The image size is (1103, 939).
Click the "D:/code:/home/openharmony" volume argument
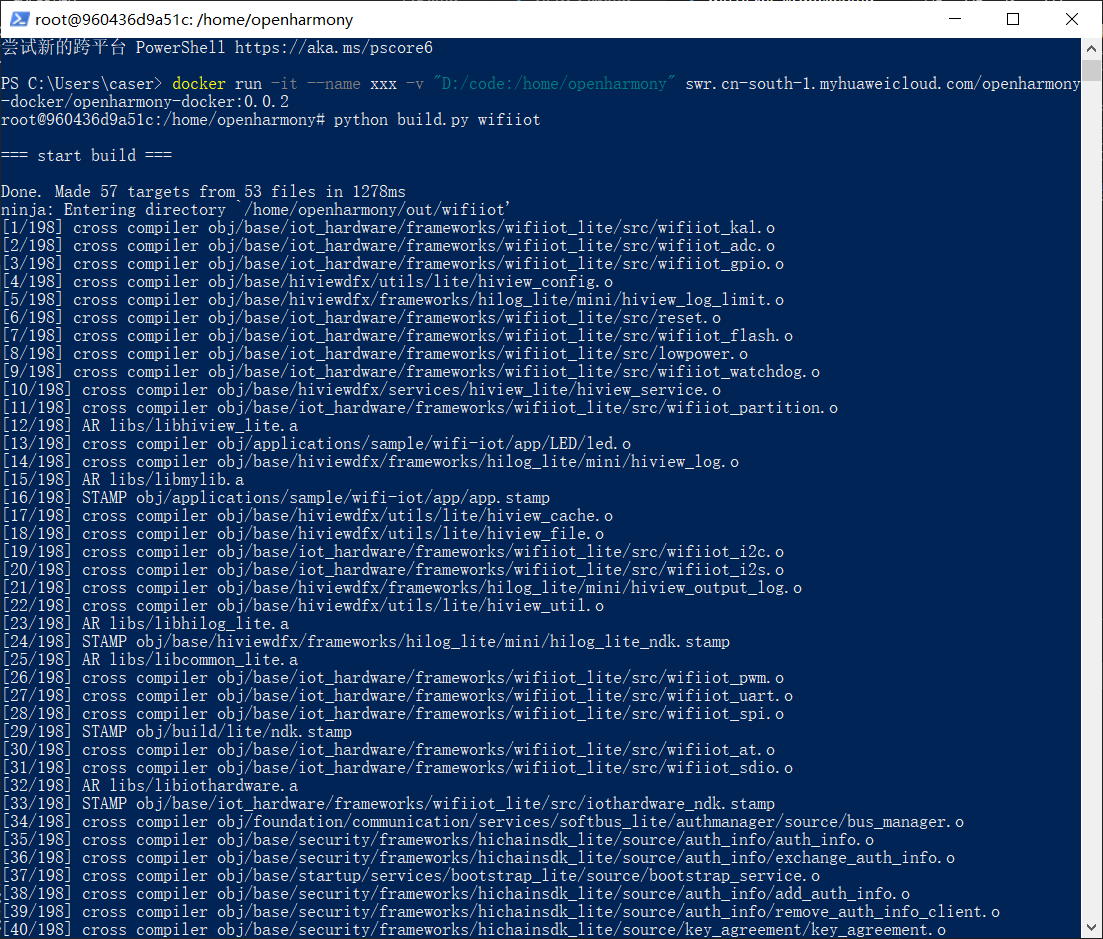554,84
